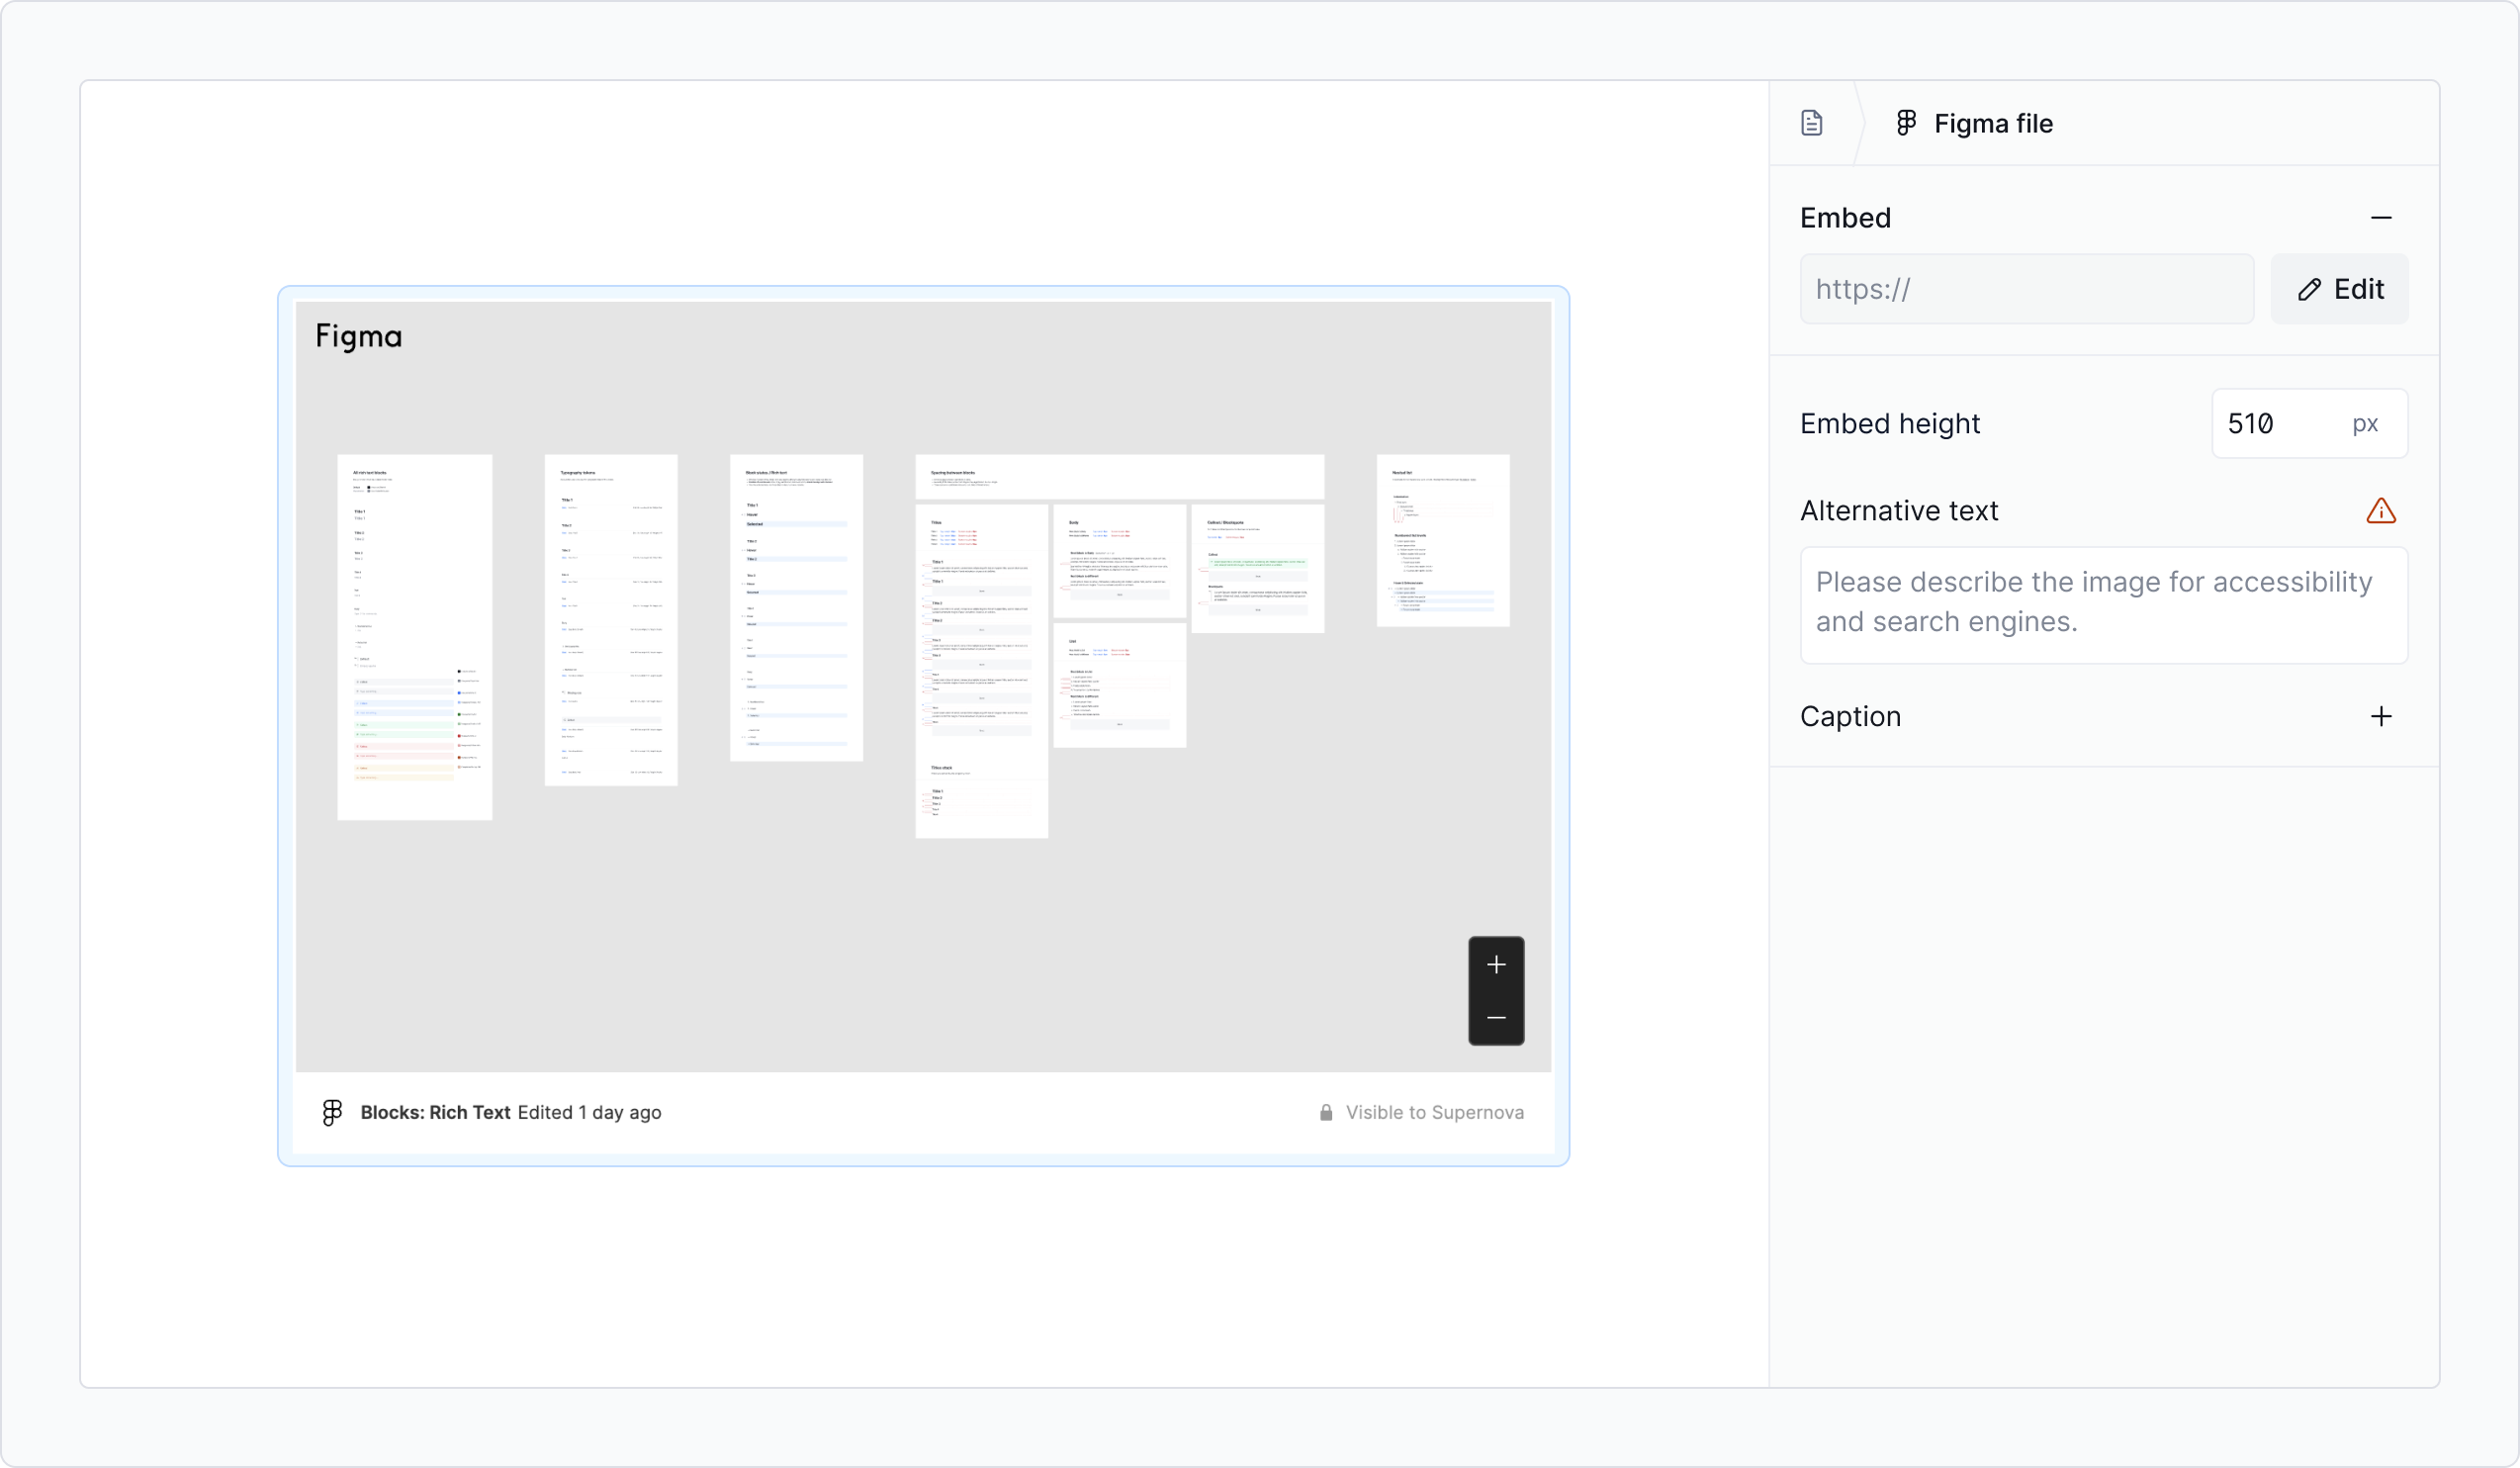Click the px unit in Embed height

click(x=2364, y=423)
